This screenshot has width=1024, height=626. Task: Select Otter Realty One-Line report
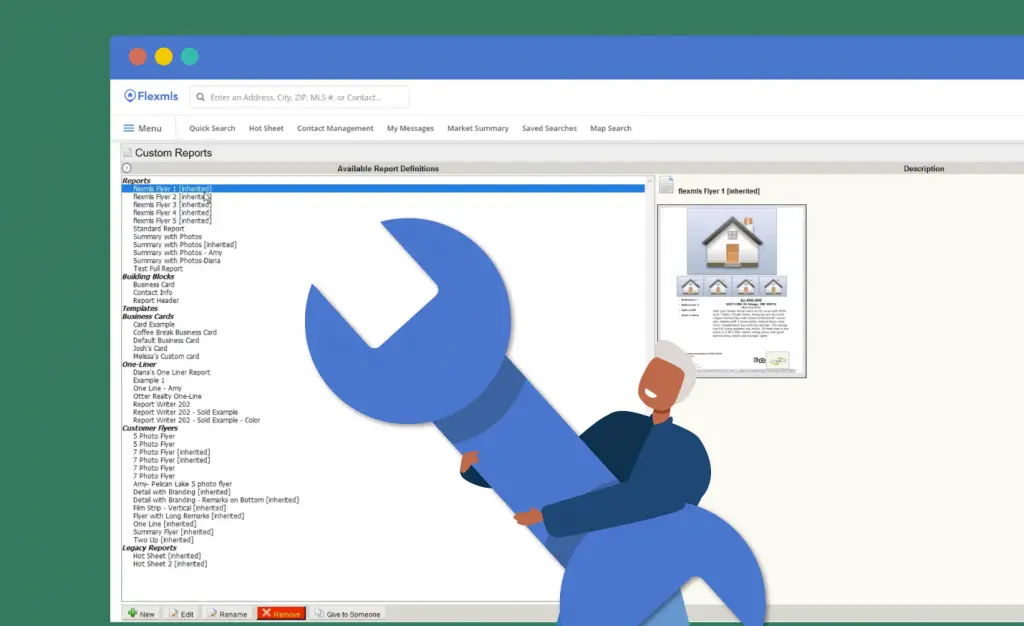click(x=167, y=396)
